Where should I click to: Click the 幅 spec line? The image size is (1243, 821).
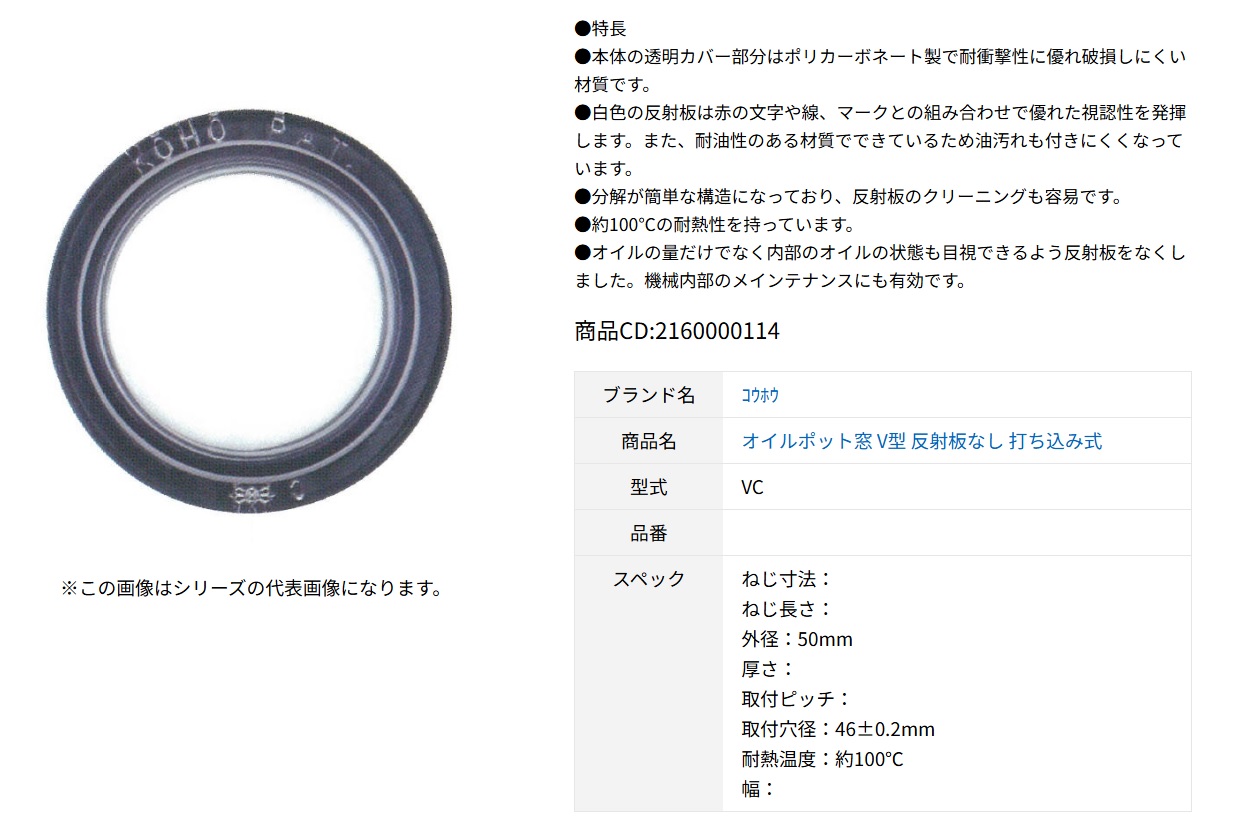[759, 789]
